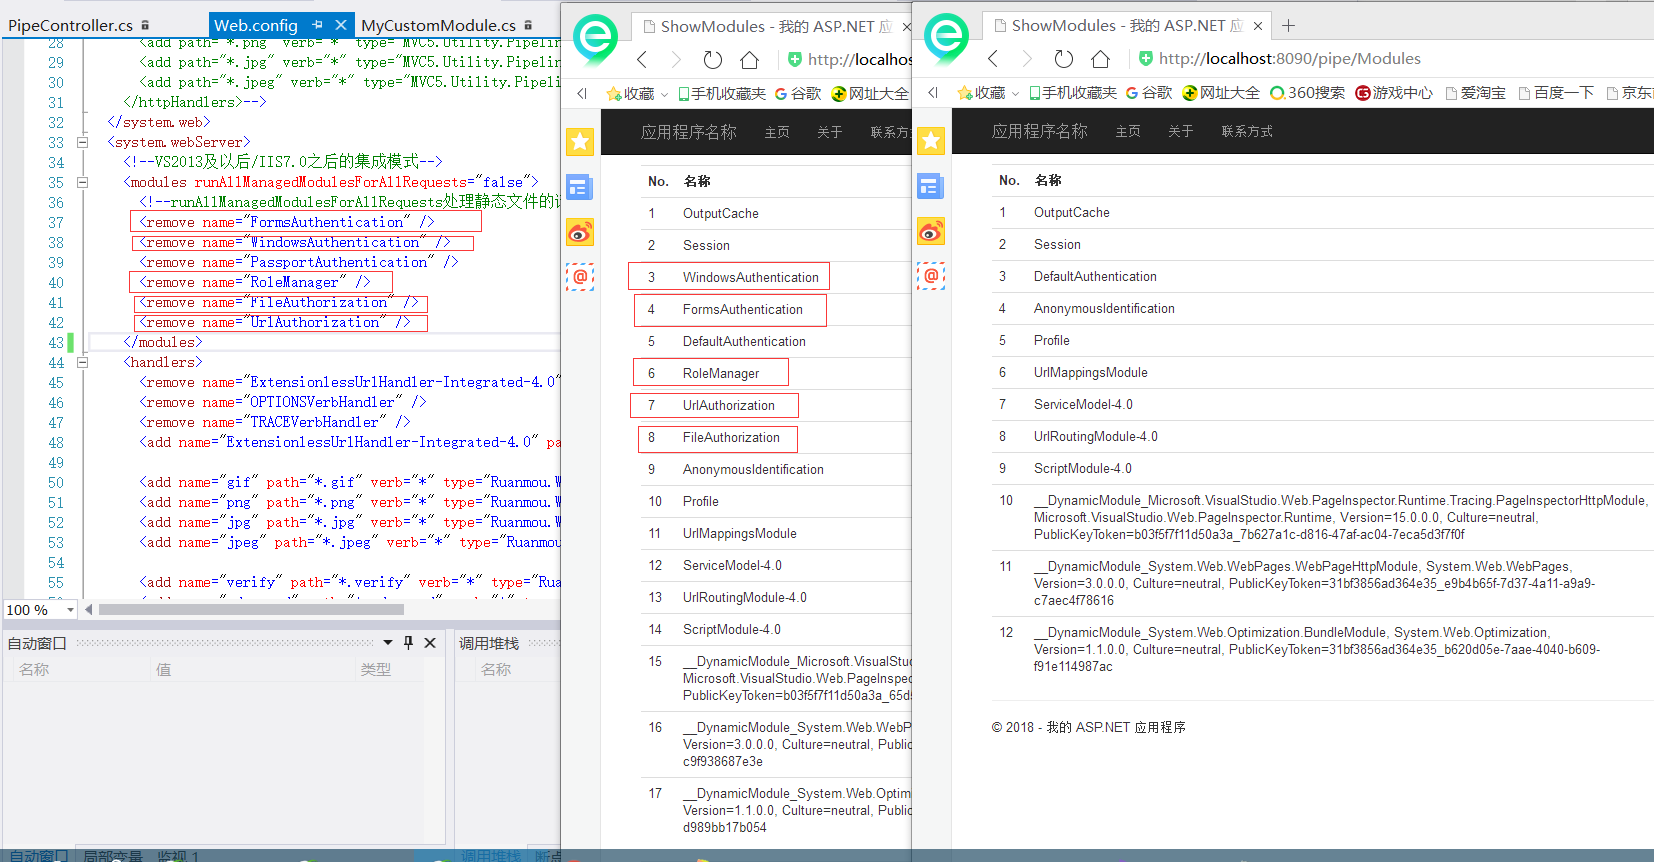This screenshot has width=1654, height=862.
Task: Expand the 收藏 dropdown in right browser
Action: [1015, 93]
